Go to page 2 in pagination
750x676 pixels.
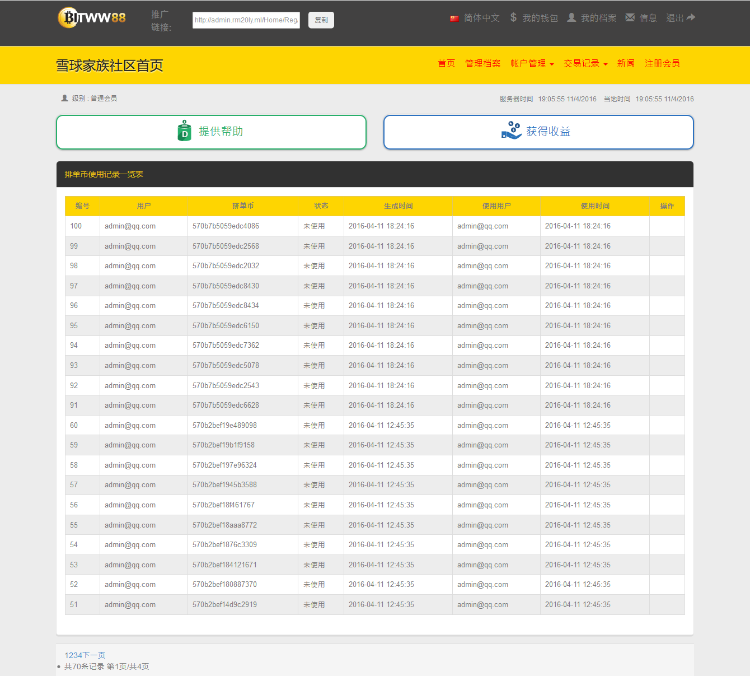(x=71, y=655)
